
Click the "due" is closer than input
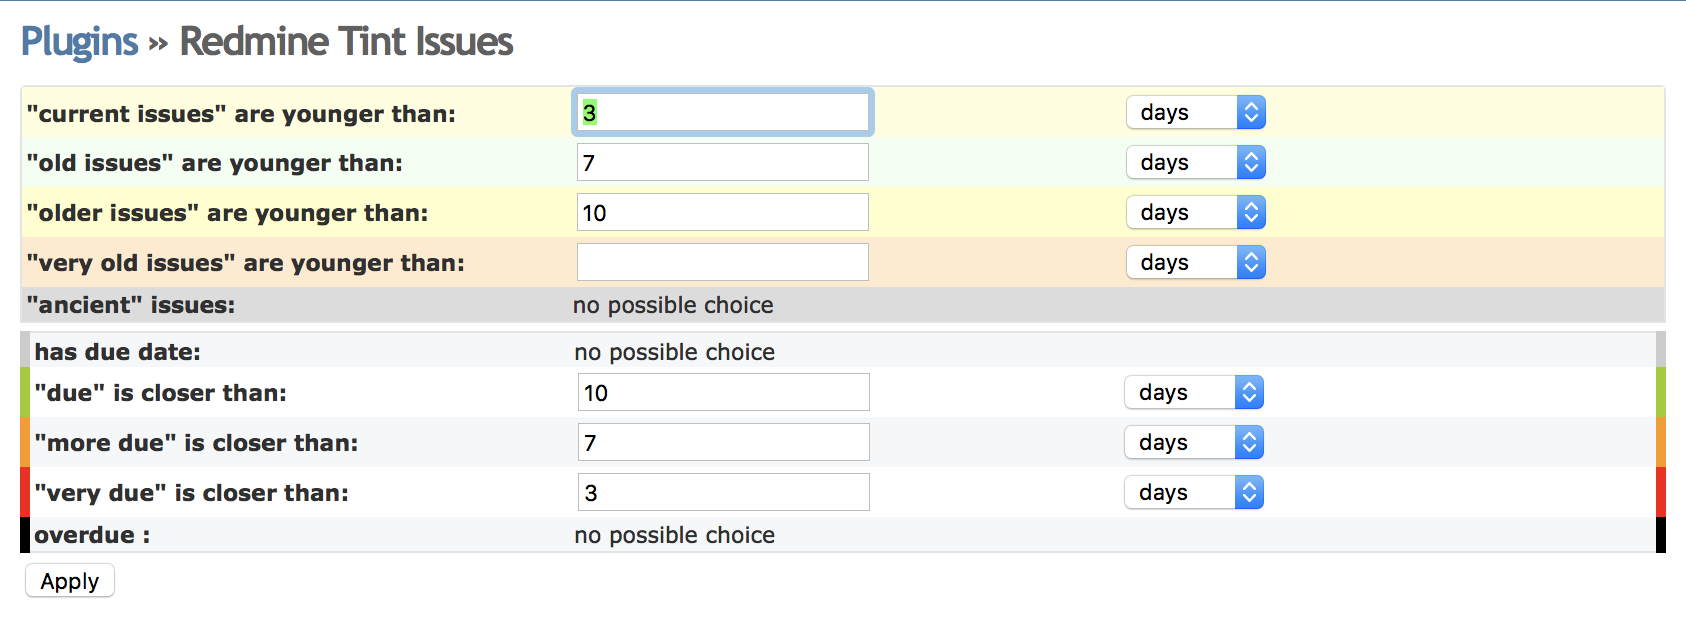point(724,392)
